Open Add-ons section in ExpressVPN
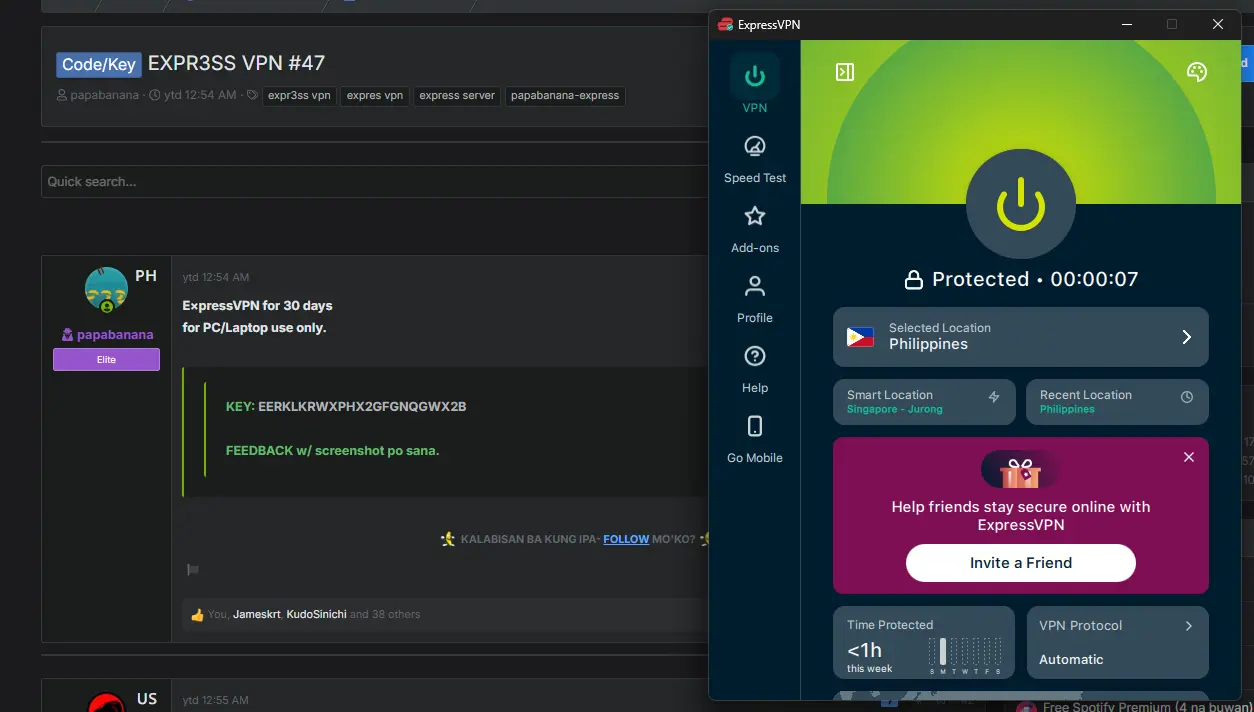The image size is (1254, 712). click(x=755, y=230)
